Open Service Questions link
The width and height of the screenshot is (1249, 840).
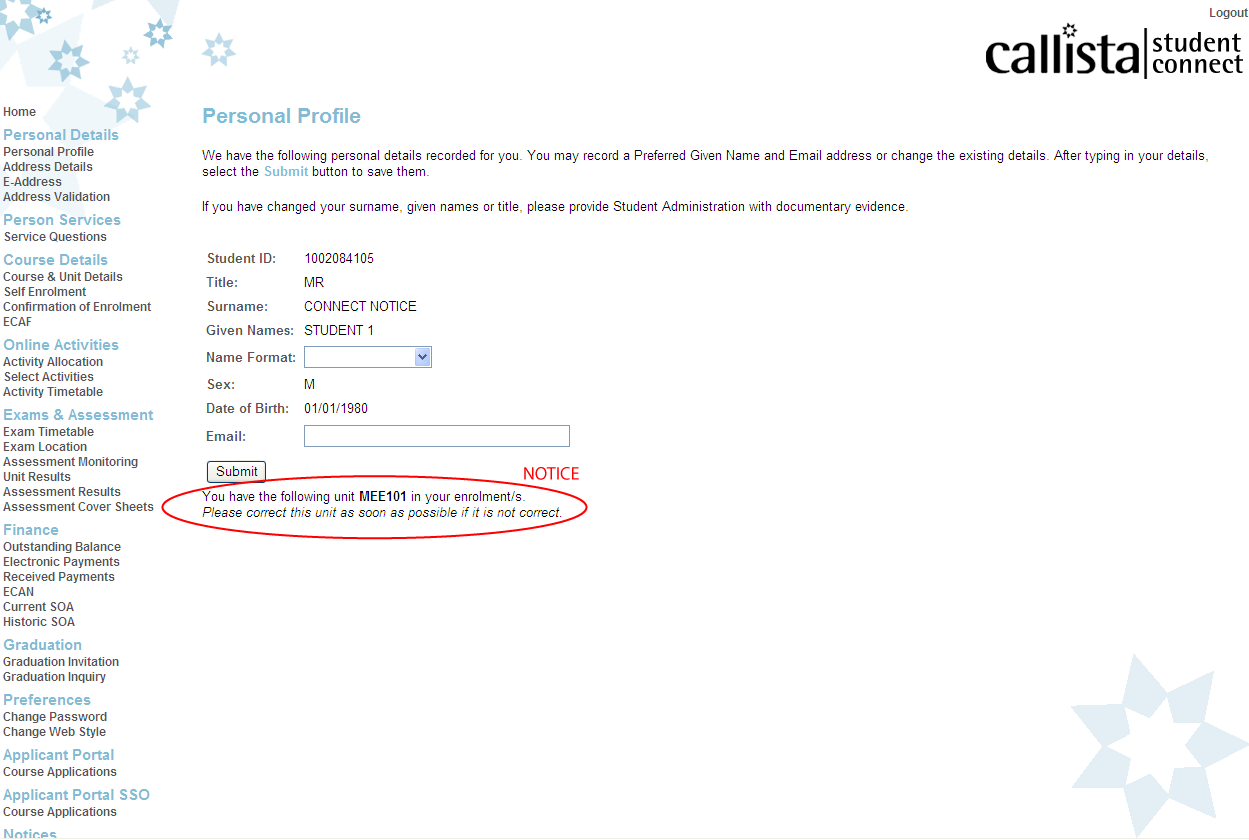(55, 237)
